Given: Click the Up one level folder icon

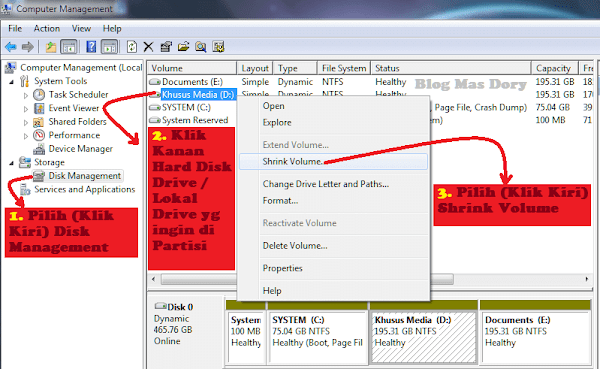Looking at the screenshot, I should 51,47.
